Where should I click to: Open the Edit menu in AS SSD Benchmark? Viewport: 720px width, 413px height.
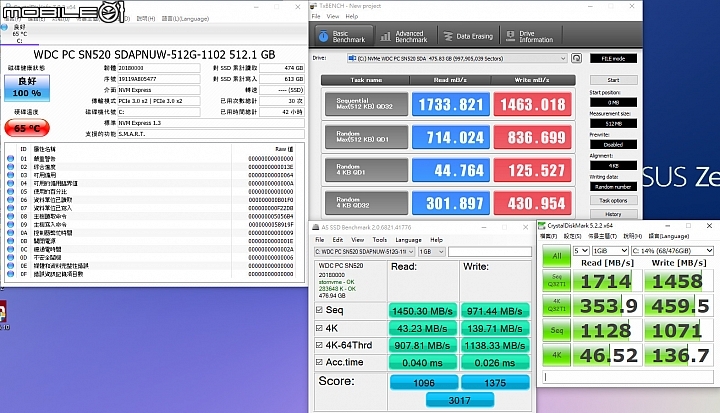[x=338, y=240]
